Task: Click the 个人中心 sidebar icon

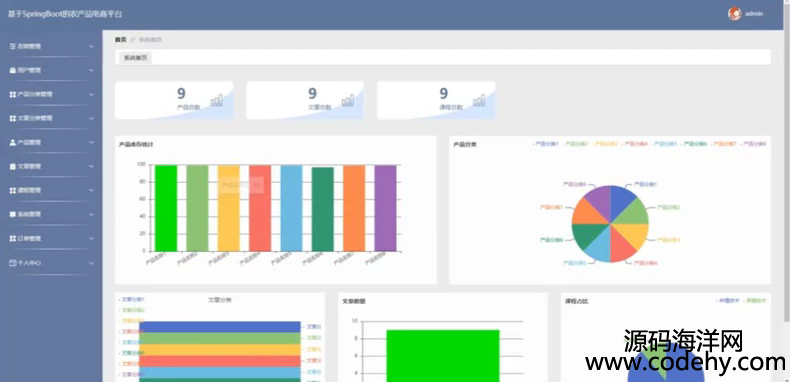Action: 13,263
